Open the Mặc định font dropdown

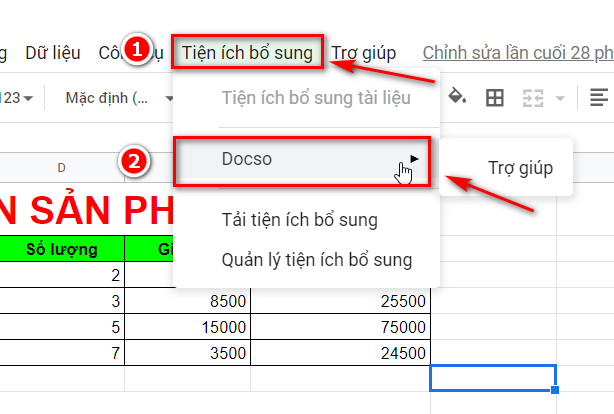(117, 98)
